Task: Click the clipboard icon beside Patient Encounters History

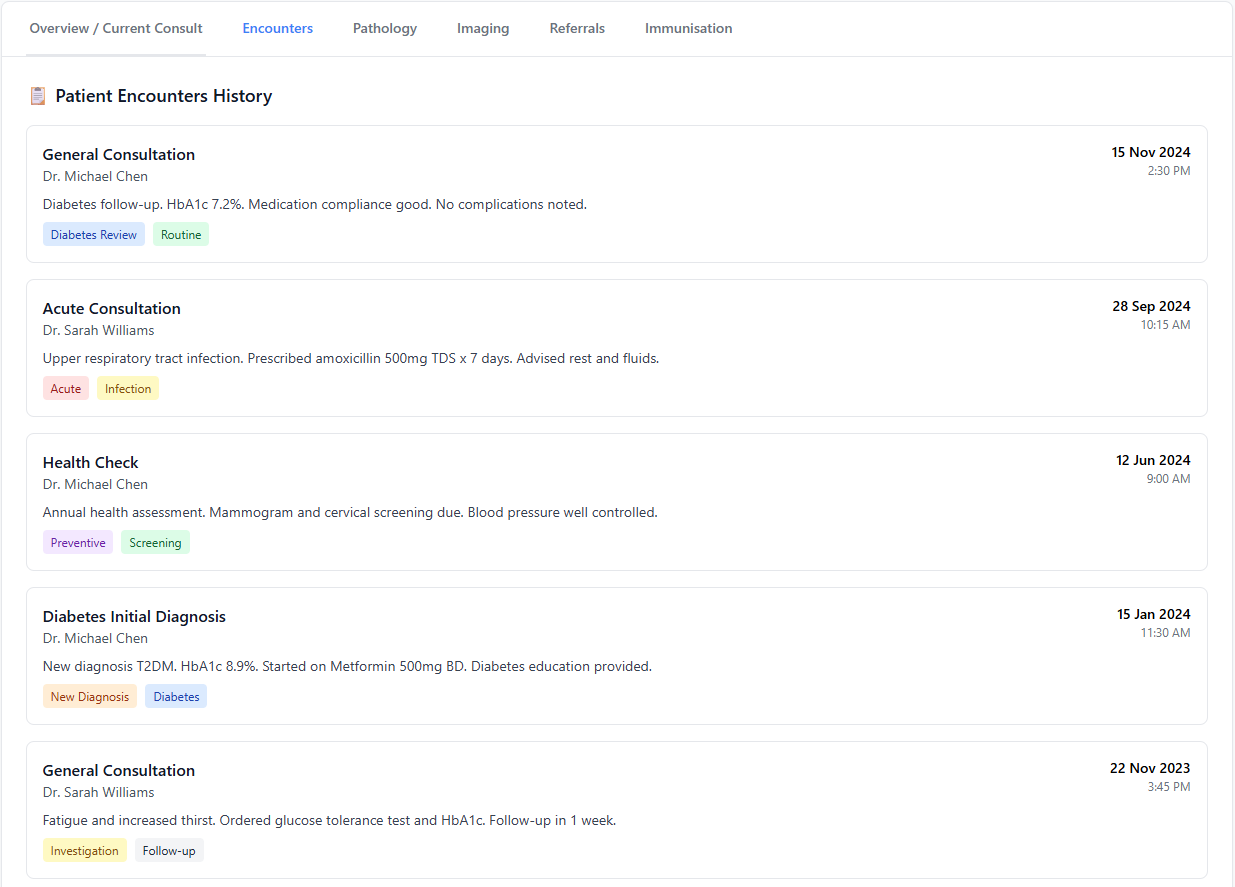Action: coord(38,96)
